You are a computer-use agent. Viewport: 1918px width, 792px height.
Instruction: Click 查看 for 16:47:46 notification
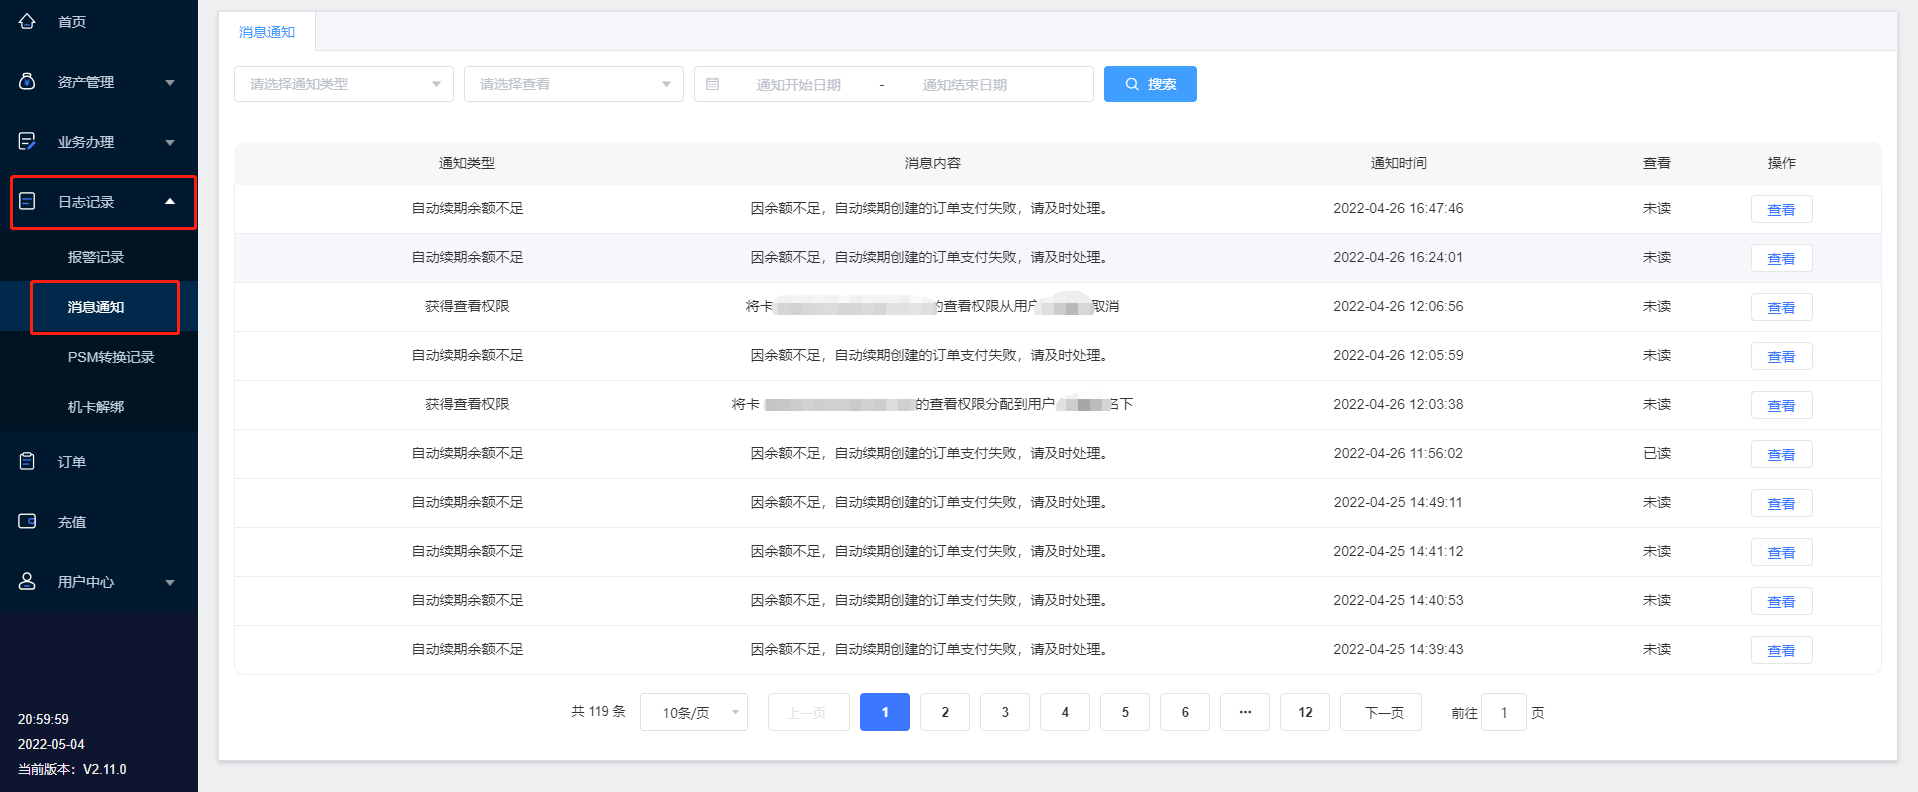pyautogui.click(x=1781, y=209)
